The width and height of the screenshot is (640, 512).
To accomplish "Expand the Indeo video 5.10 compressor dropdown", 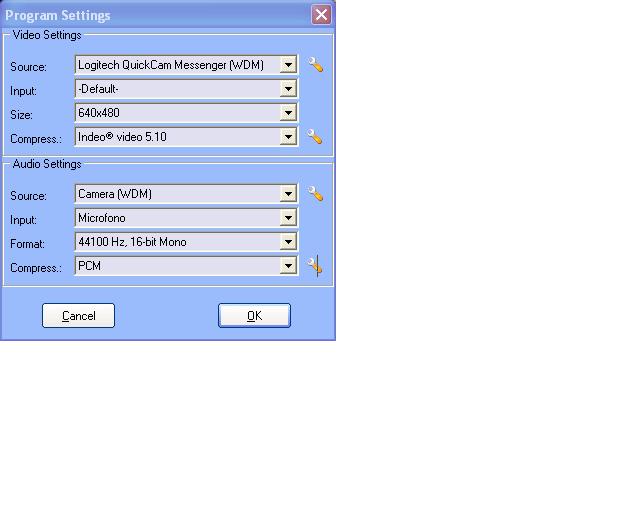I will (288, 137).
